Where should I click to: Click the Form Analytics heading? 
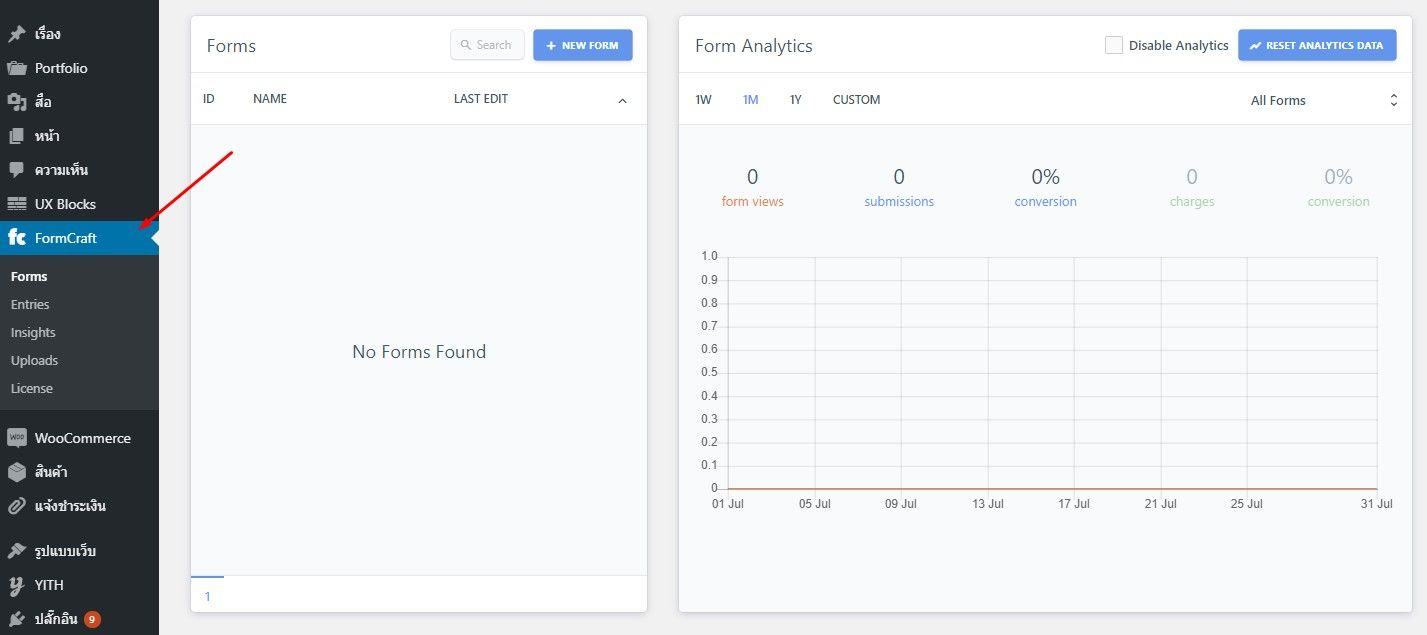click(x=754, y=46)
